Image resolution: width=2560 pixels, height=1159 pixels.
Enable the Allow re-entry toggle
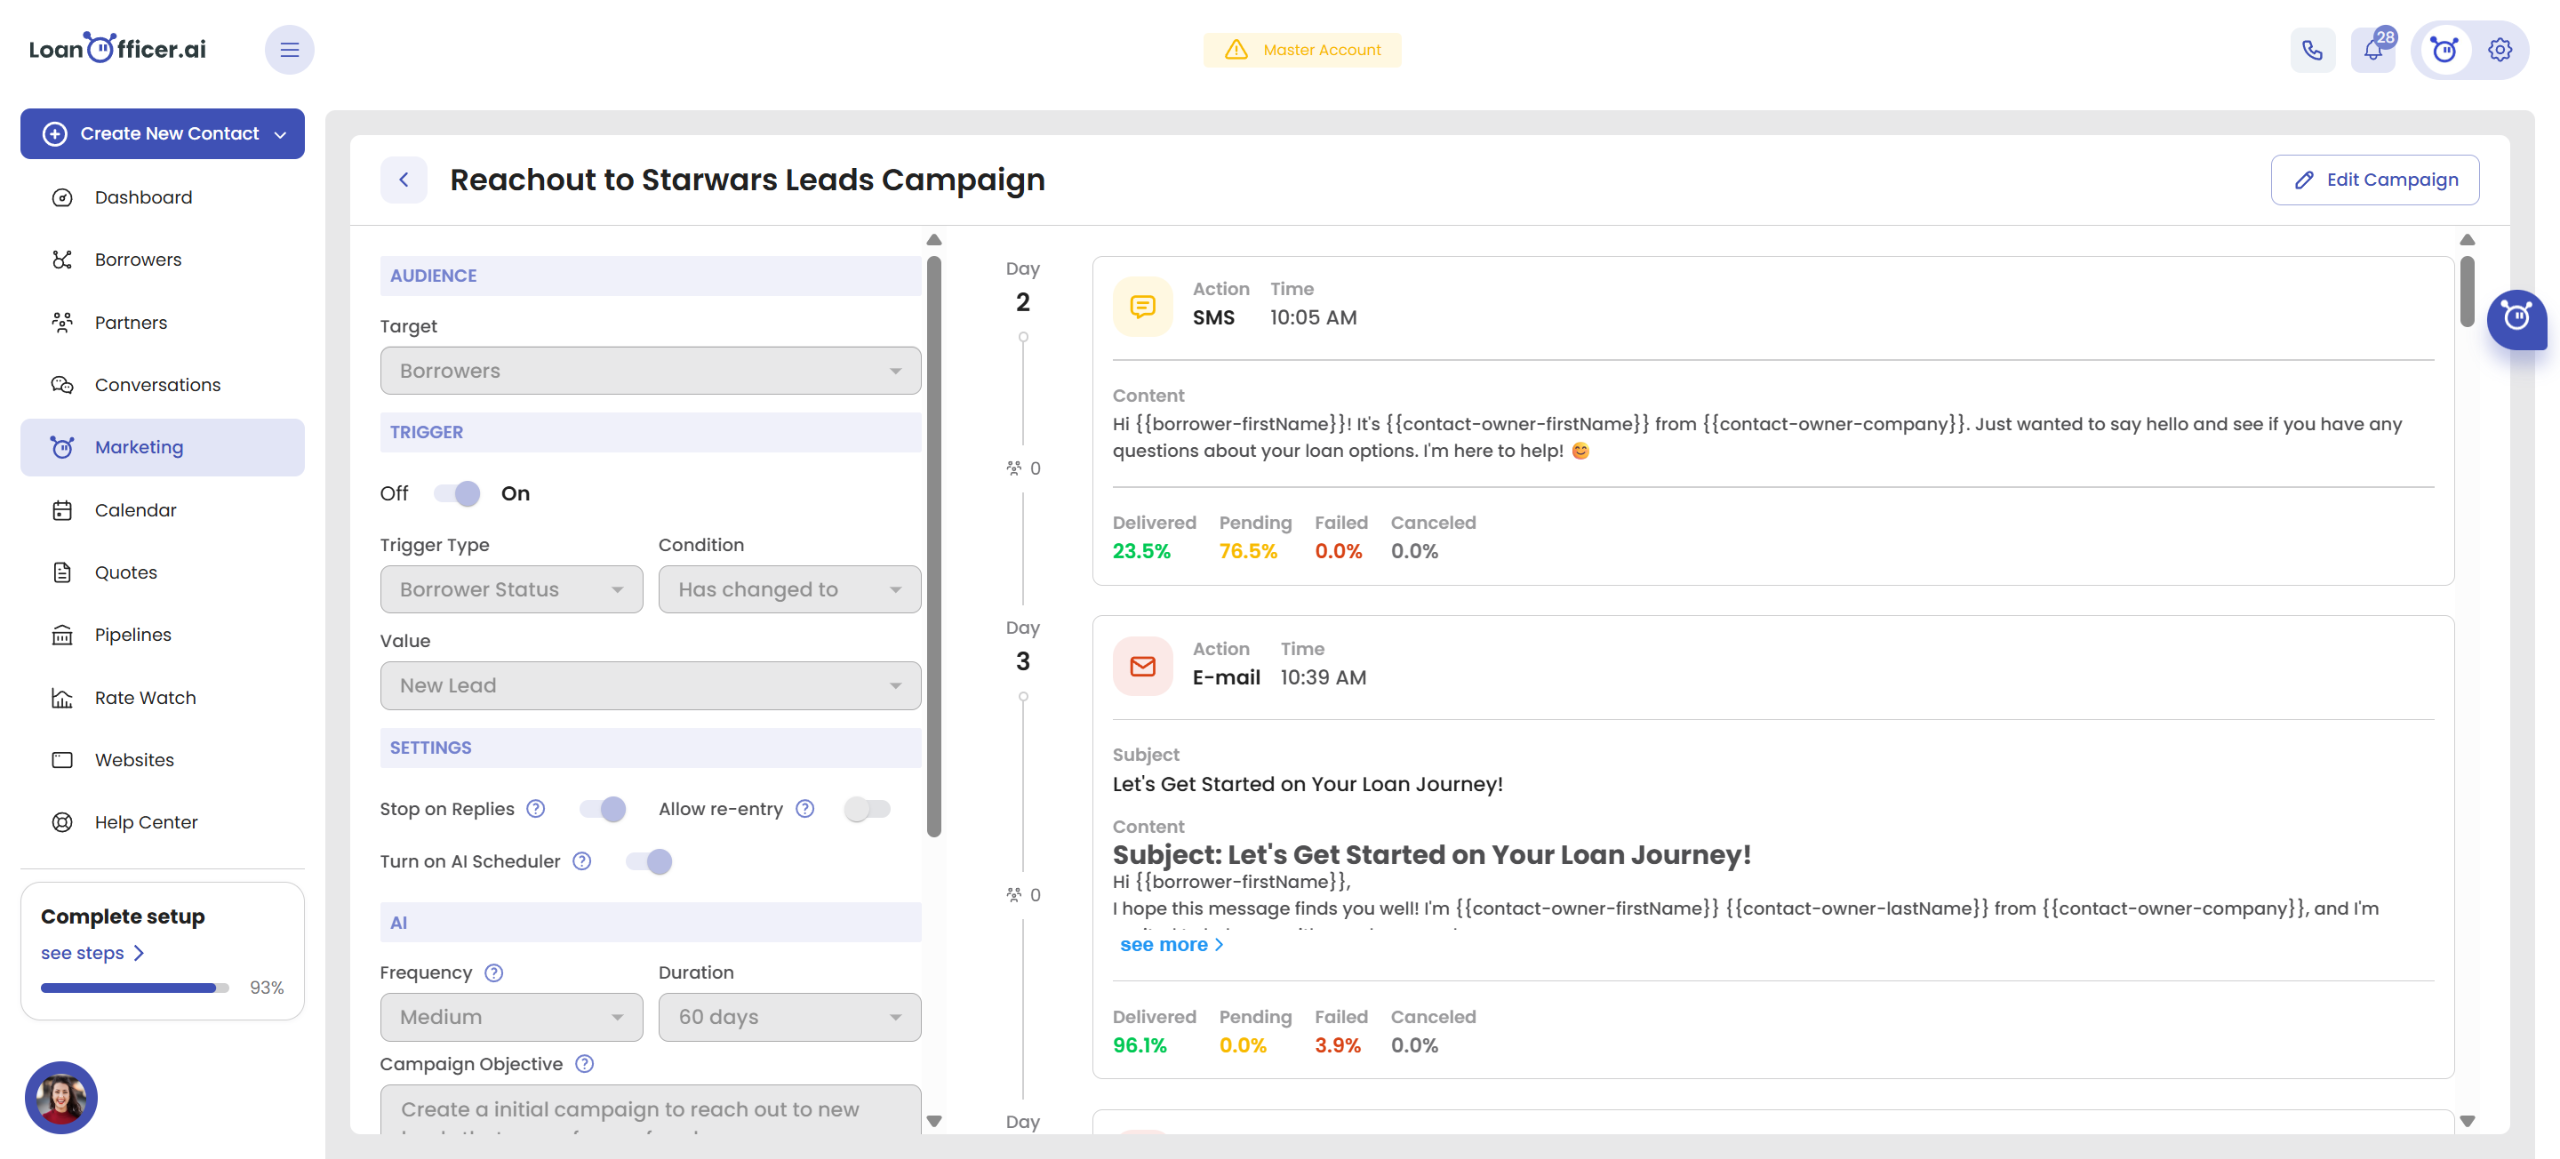click(x=866, y=809)
